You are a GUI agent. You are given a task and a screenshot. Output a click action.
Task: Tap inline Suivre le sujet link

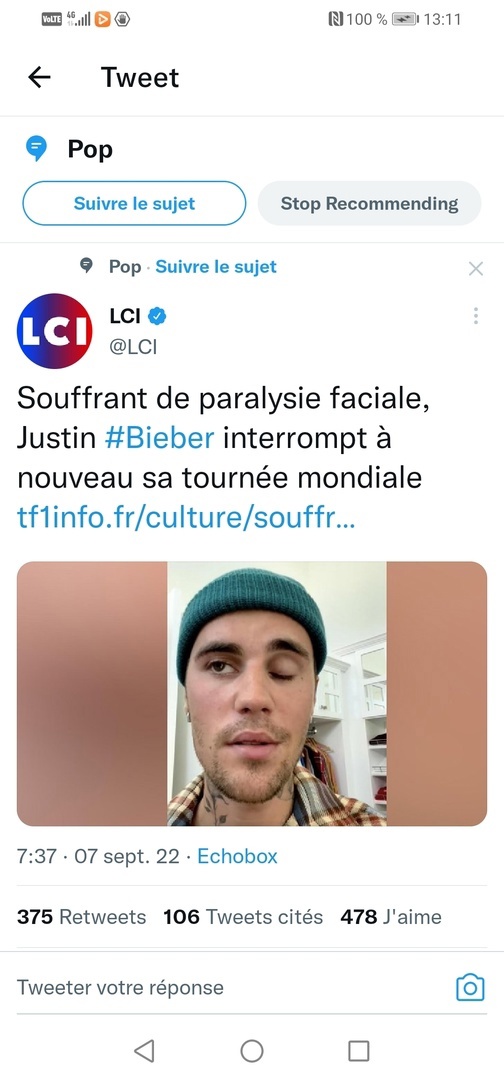pos(216,267)
